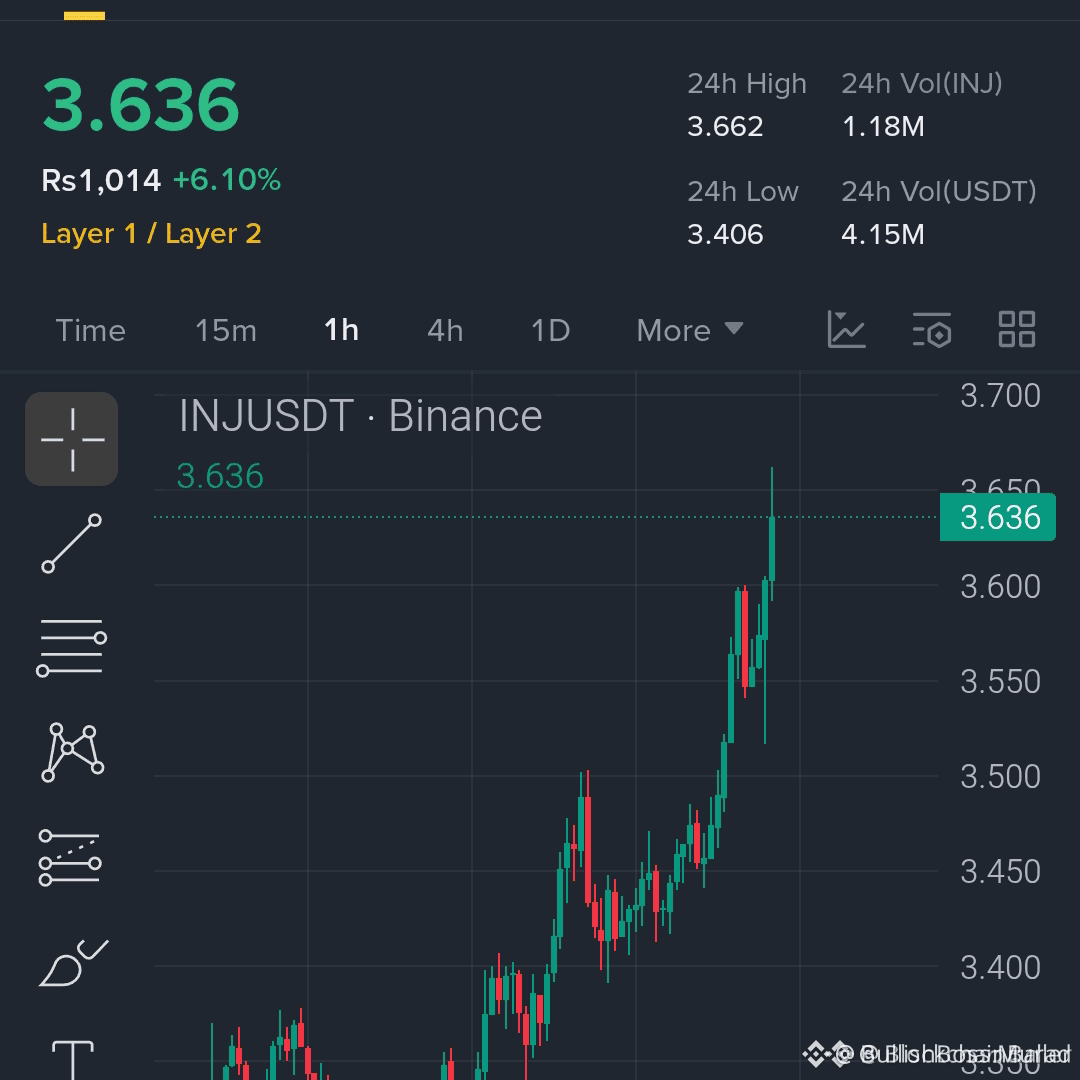Open the Layer 1 / Layer 2 link
Screen dimensions: 1080x1080
[152, 233]
